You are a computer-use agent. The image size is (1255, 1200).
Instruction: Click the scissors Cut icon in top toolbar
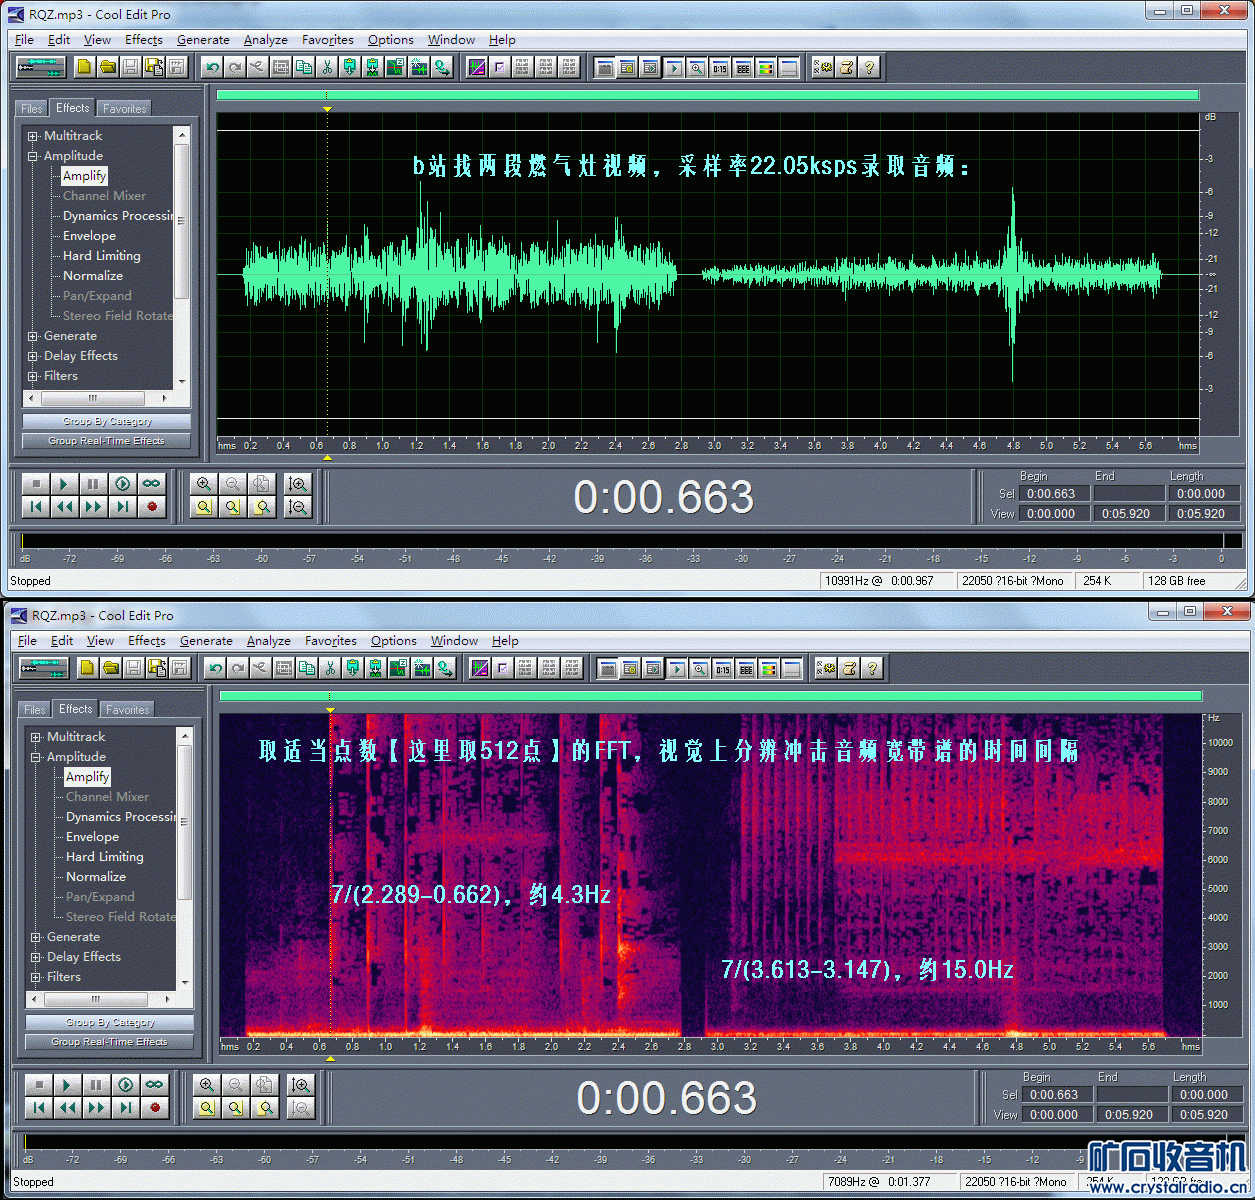[326, 67]
